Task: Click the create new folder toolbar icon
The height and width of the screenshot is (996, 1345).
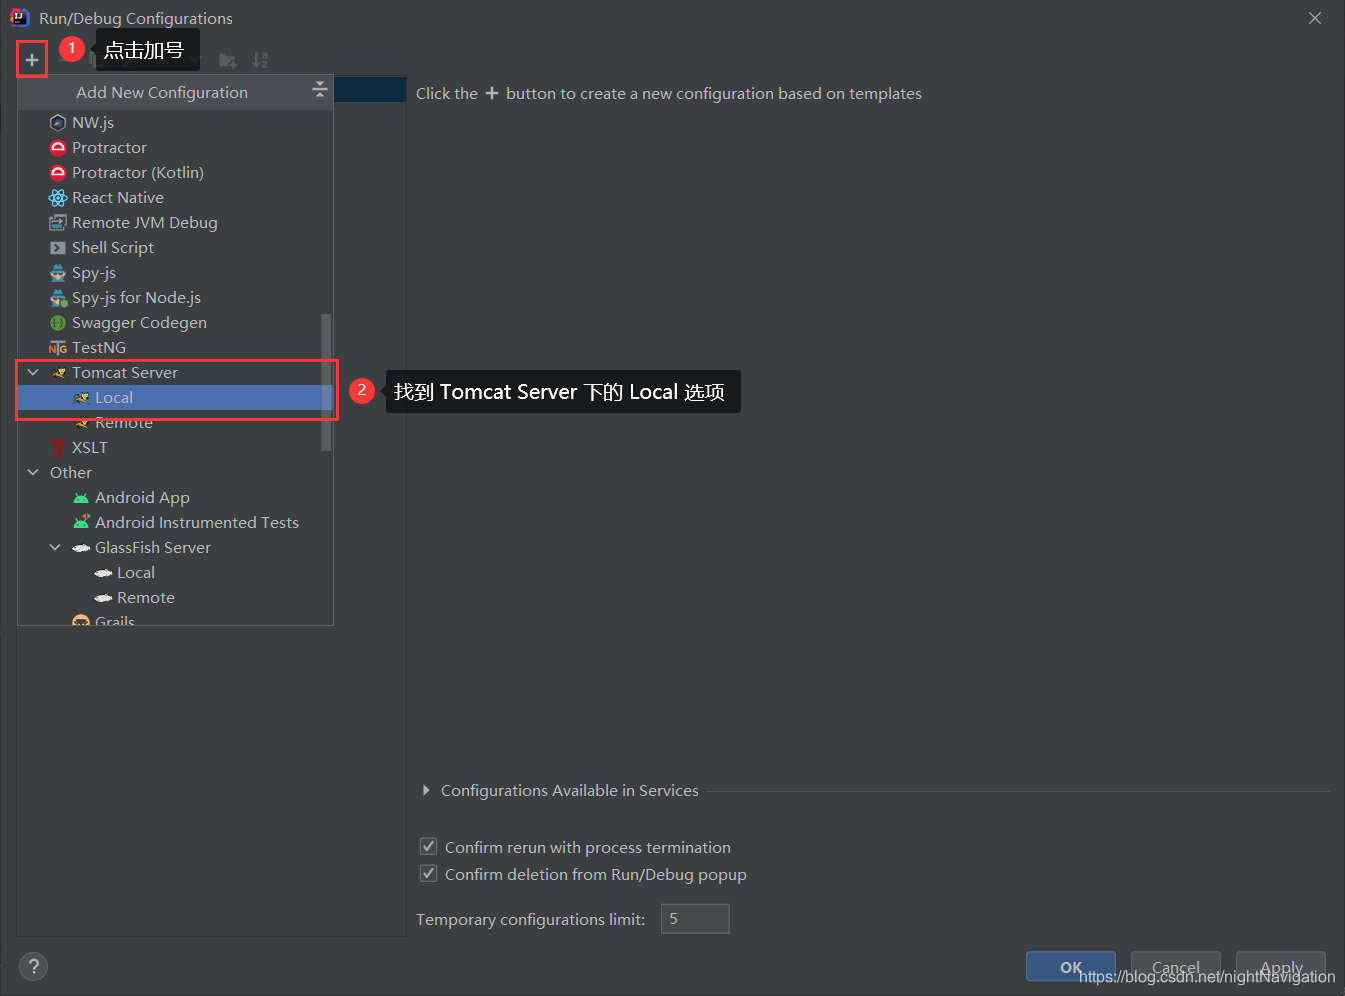Action: (x=228, y=60)
